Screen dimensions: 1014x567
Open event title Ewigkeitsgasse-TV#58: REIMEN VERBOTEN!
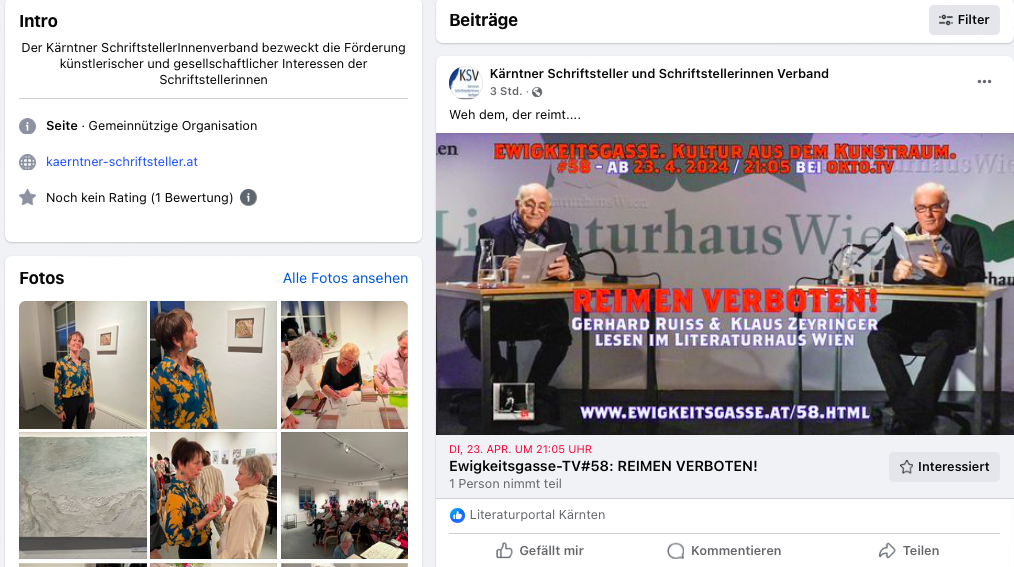[x=603, y=466]
